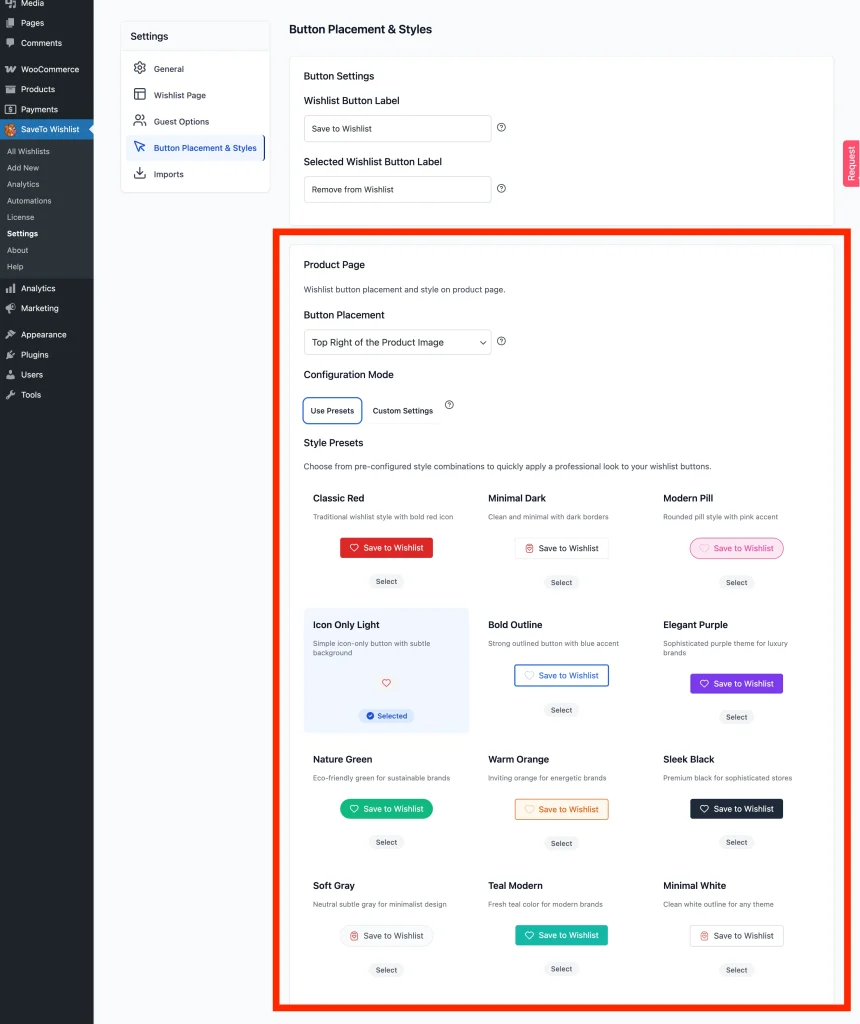Click black Sleek Black Save to Wishlist preview
The width and height of the screenshot is (860, 1024).
(737, 808)
